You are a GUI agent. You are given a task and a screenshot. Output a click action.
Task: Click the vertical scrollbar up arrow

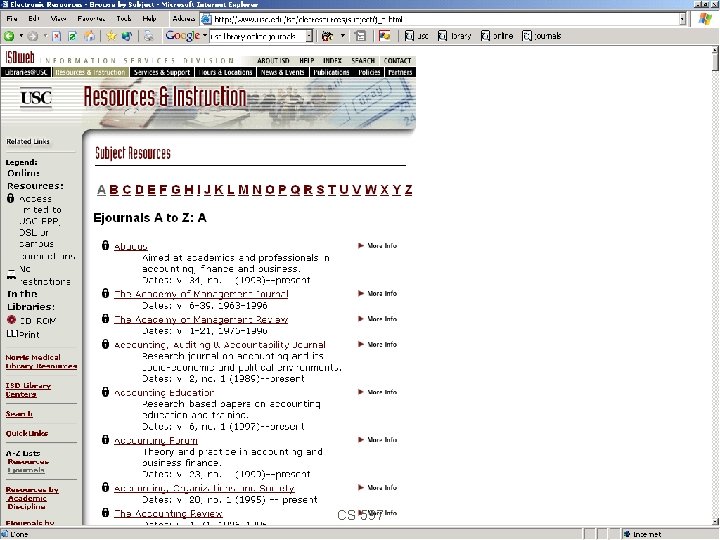(715, 50)
